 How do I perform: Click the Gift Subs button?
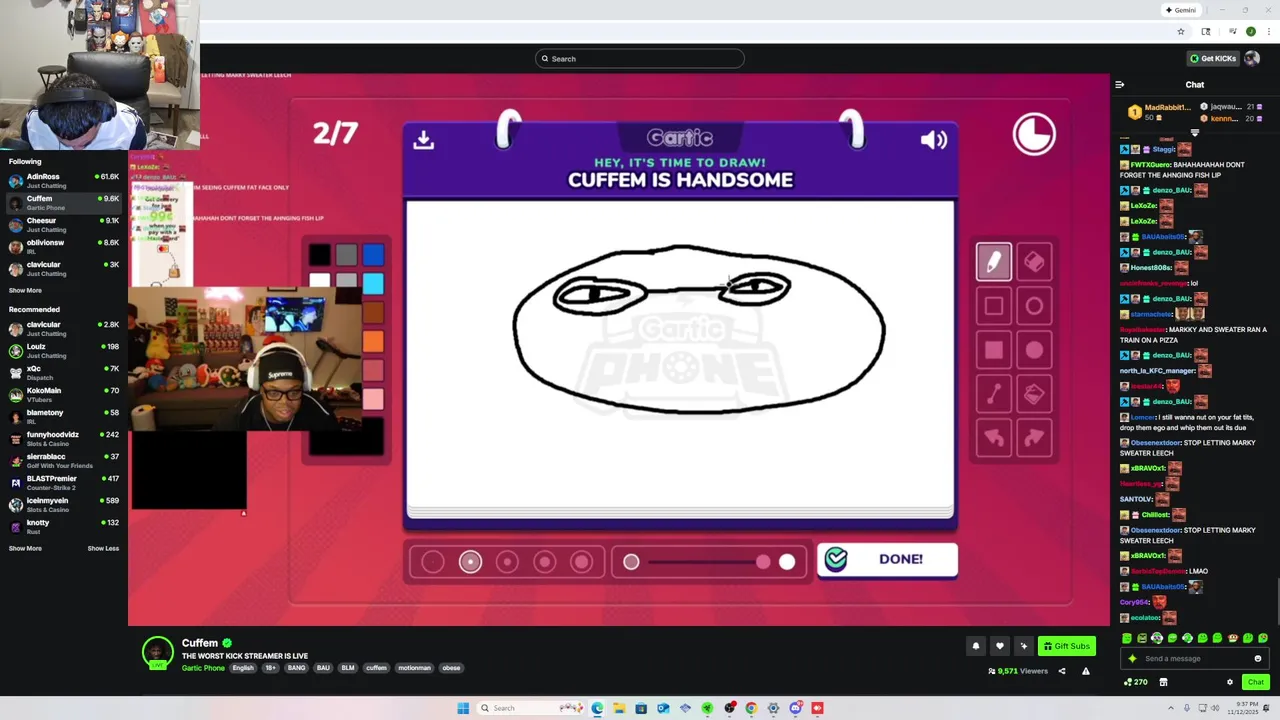[1066, 646]
